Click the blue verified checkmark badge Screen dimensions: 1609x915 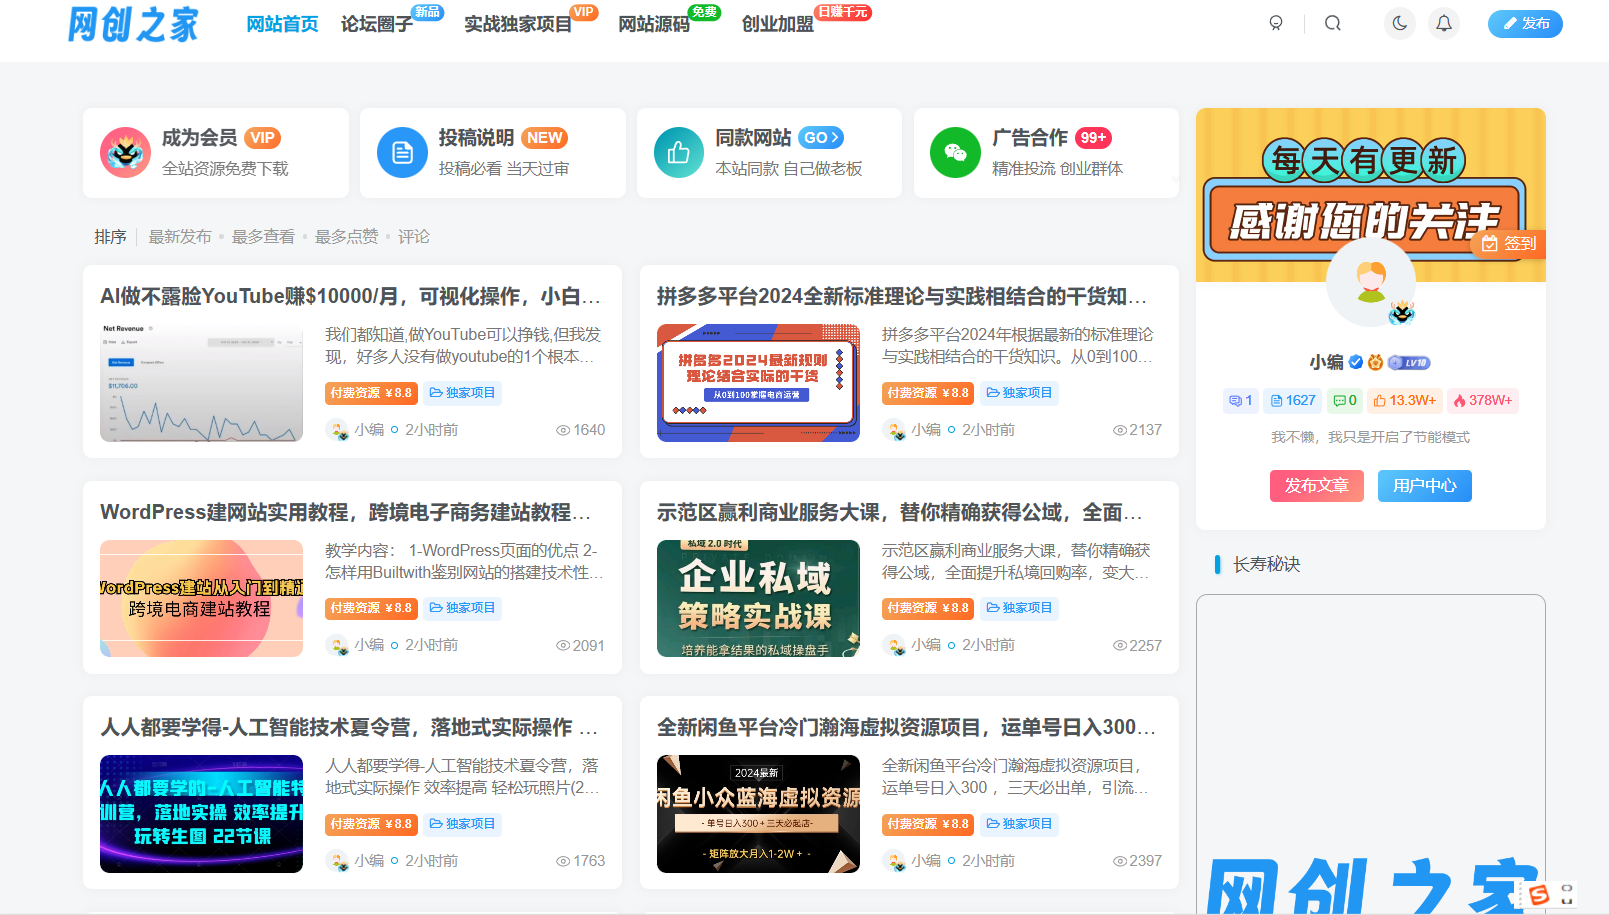point(1356,362)
